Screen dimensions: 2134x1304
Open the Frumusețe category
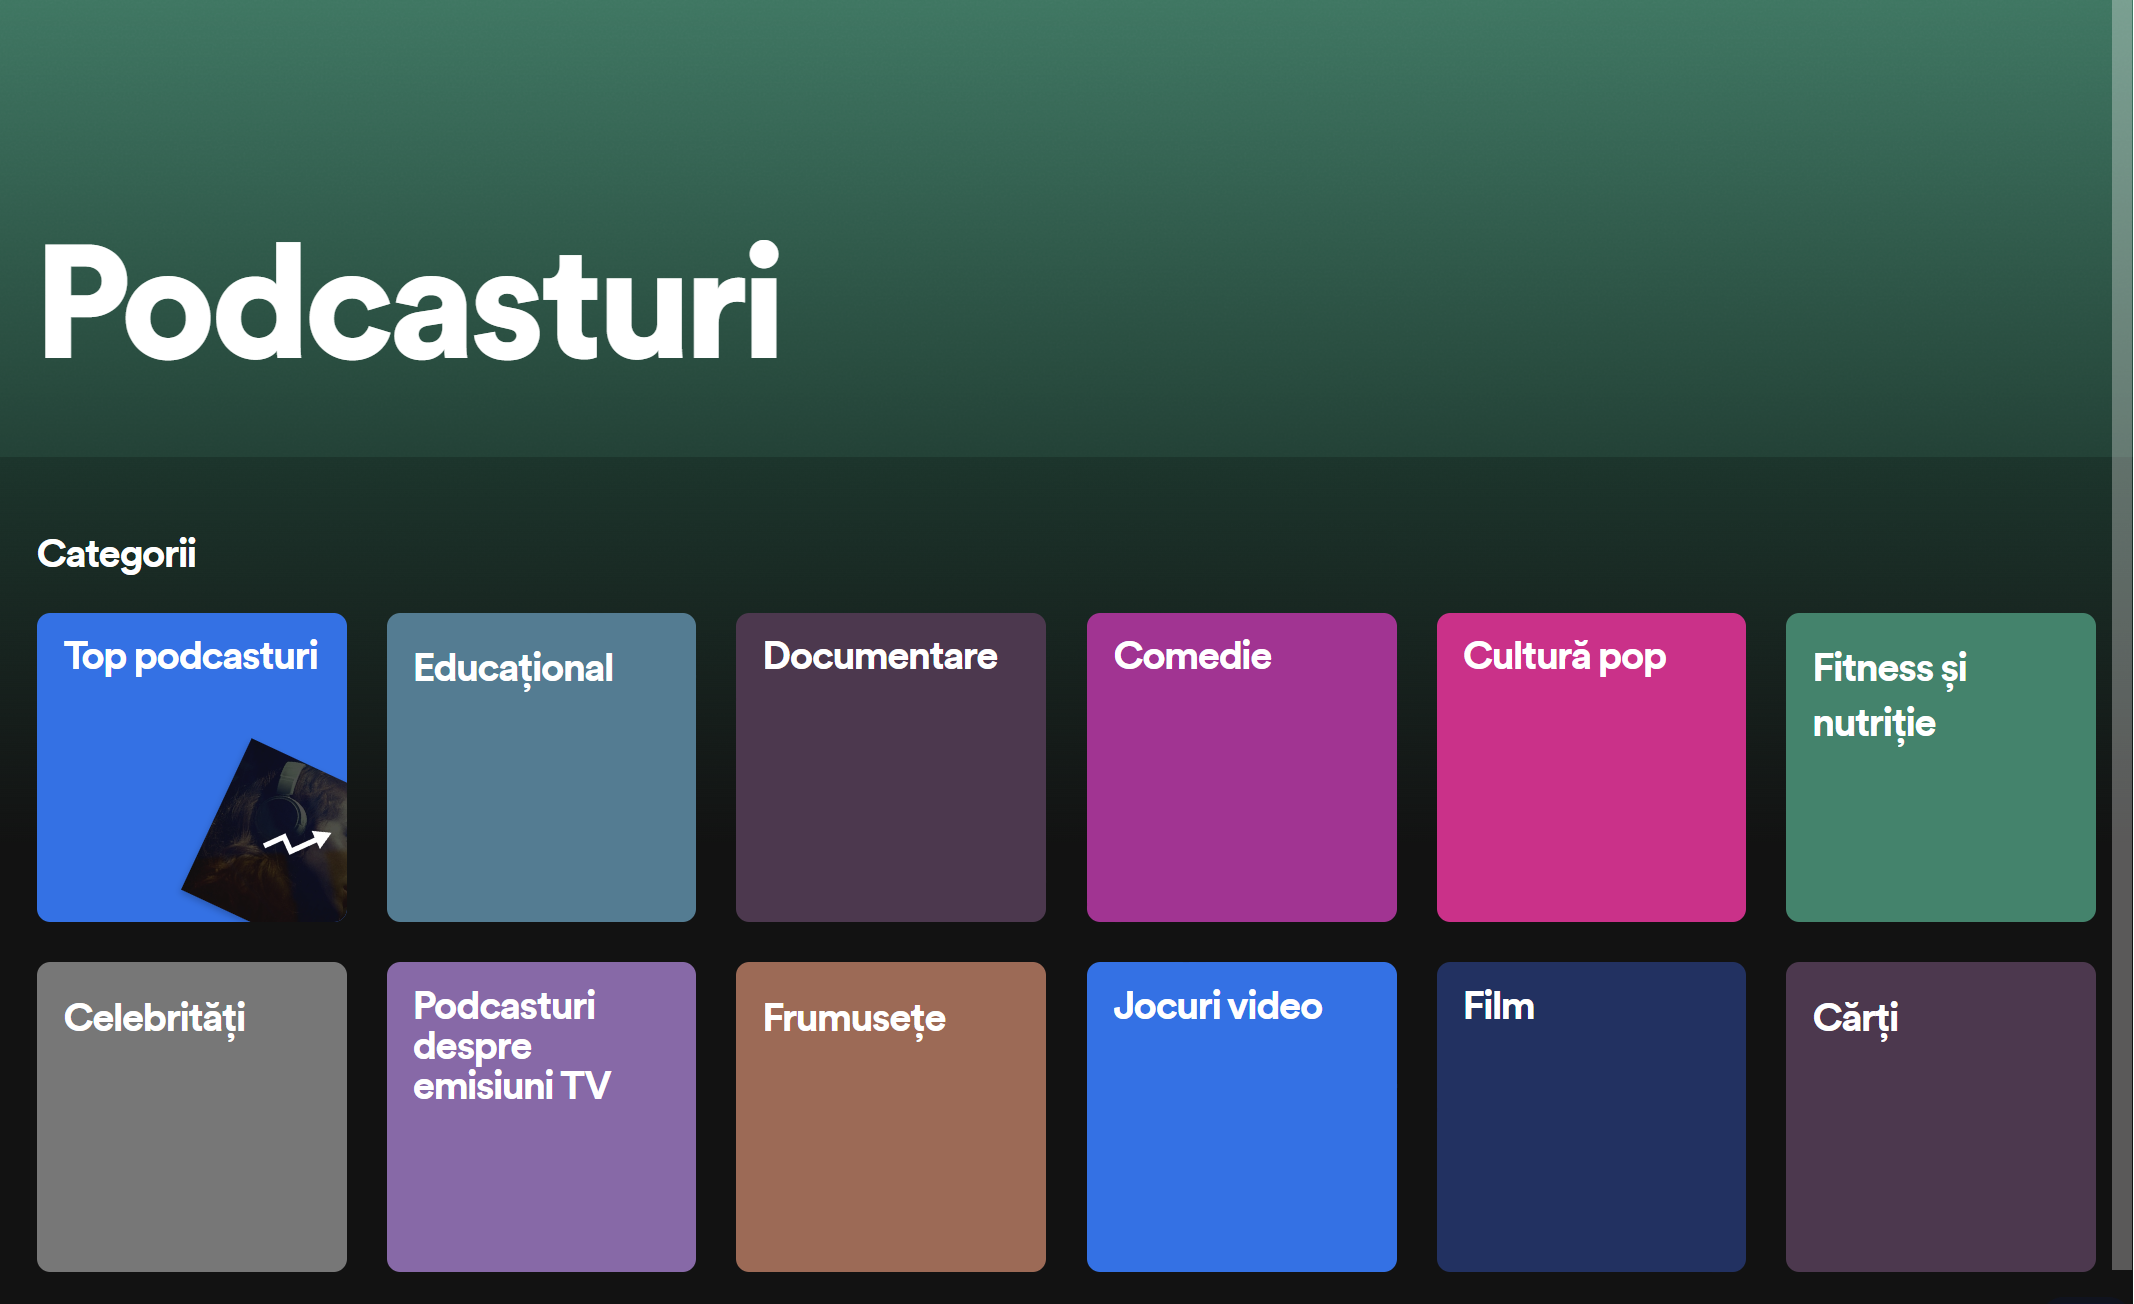coord(890,1116)
